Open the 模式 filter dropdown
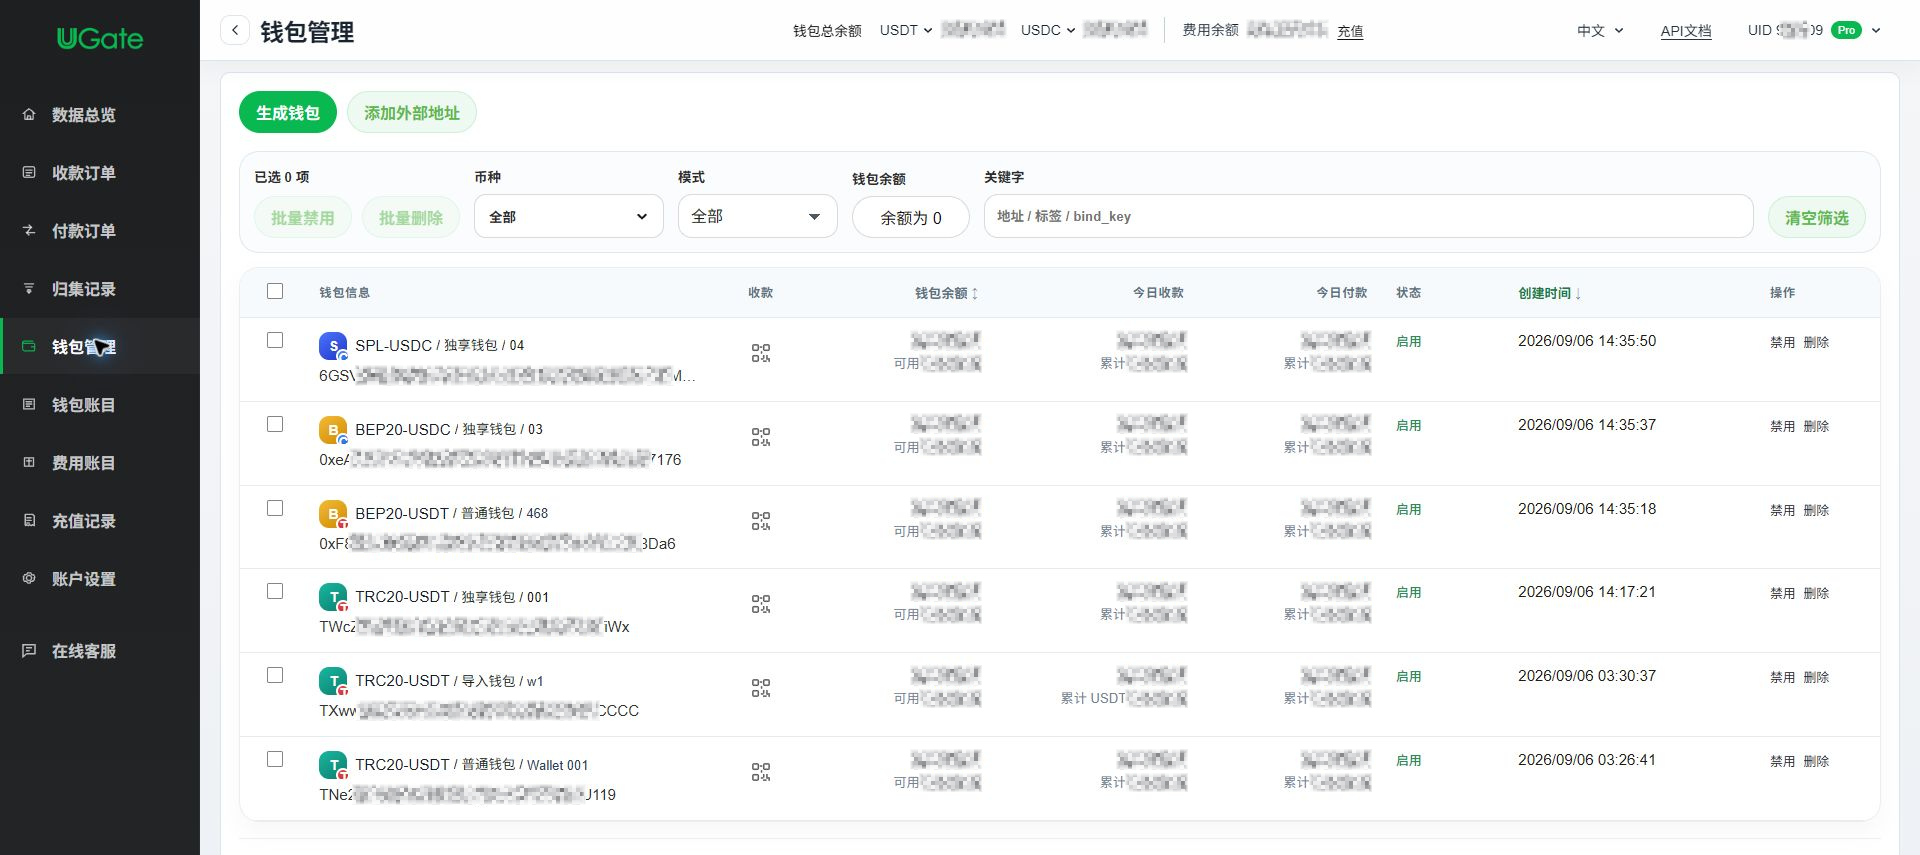 (757, 216)
